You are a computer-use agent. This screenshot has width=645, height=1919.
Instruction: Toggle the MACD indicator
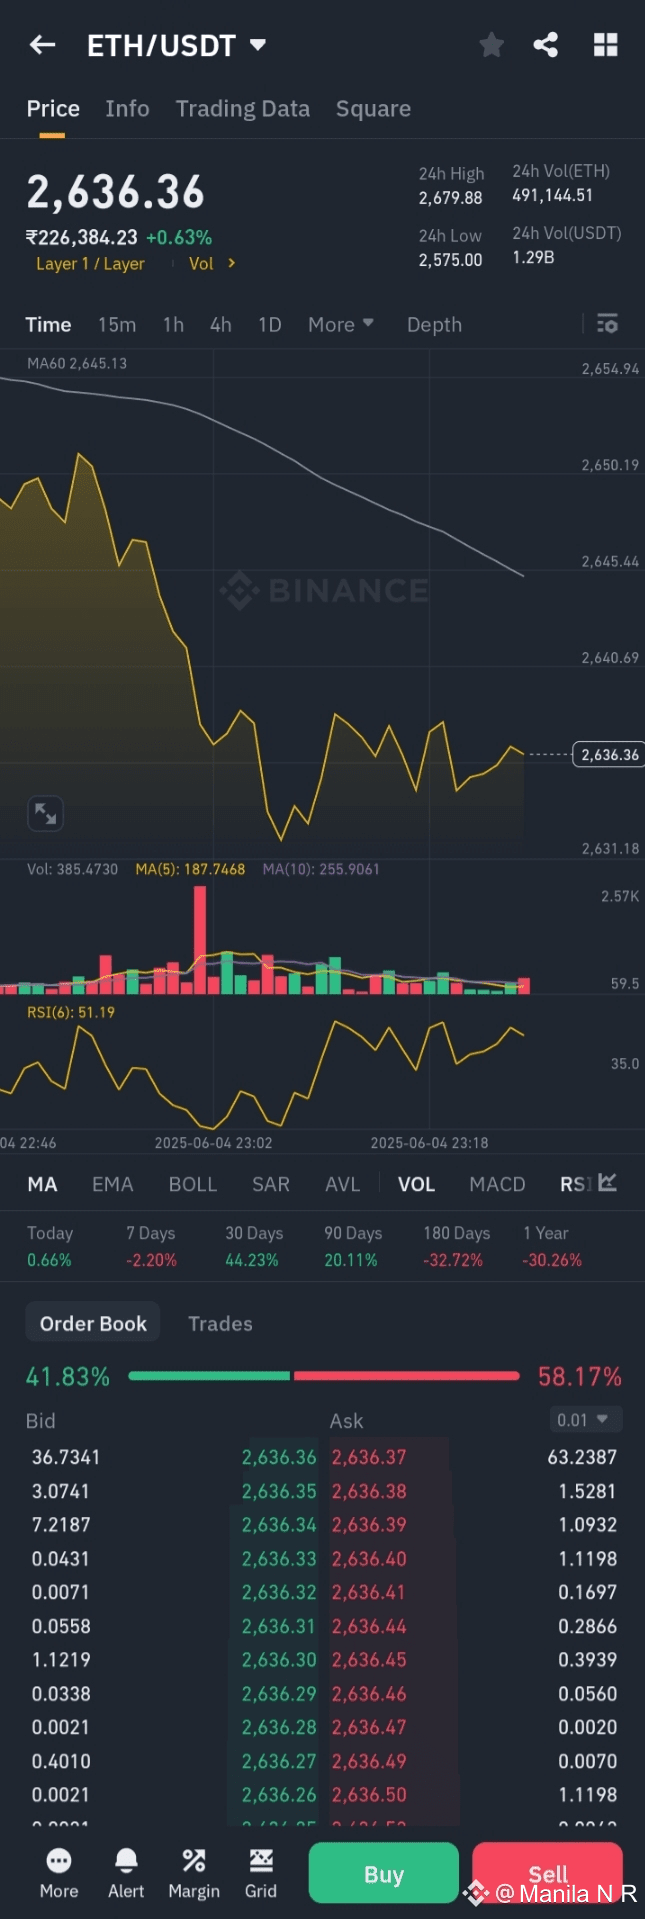497,1184
